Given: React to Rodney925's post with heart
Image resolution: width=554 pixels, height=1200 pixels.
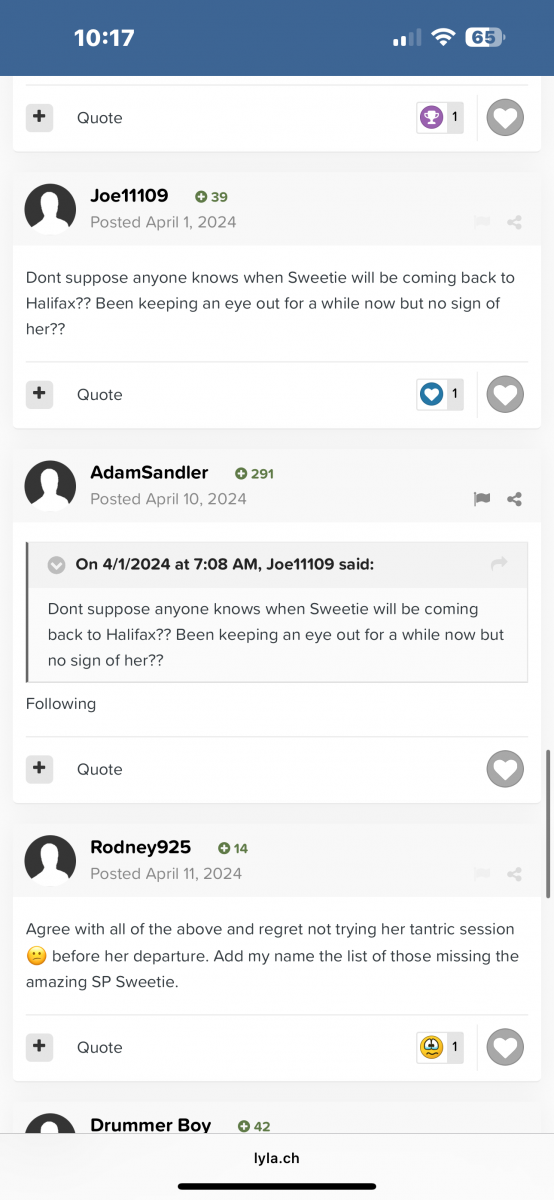Looking at the screenshot, I should (x=505, y=1047).
